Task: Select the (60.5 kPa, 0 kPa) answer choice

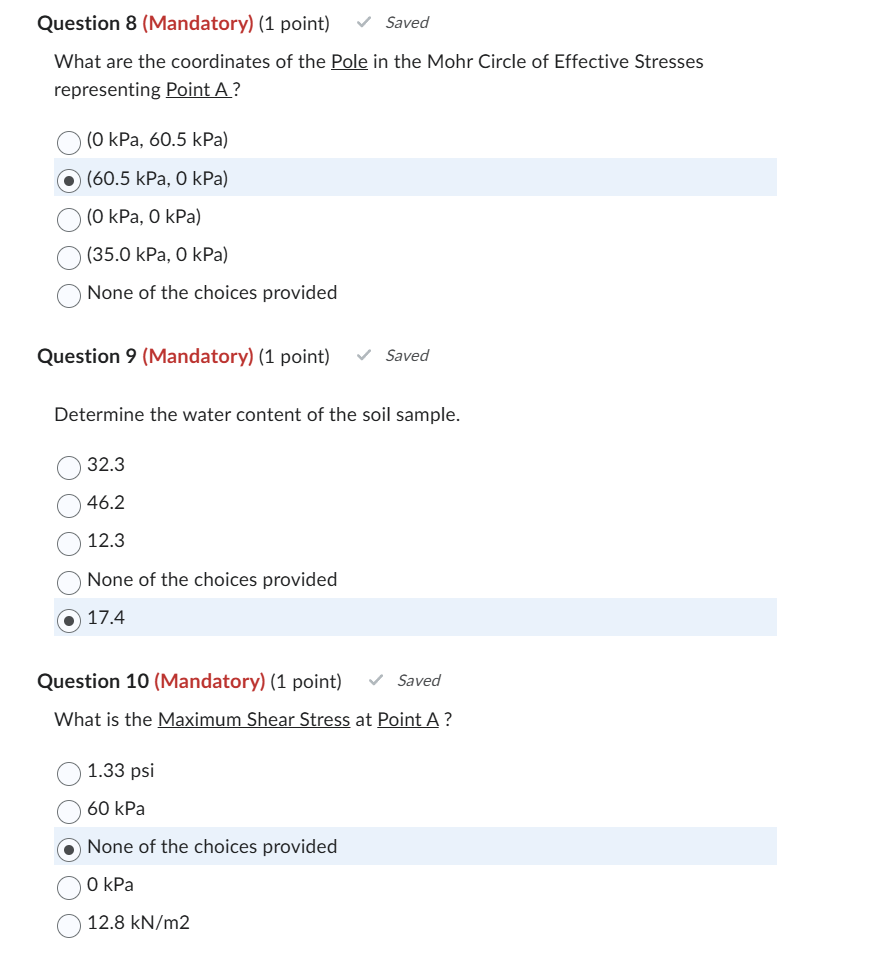Action: coord(68,180)
